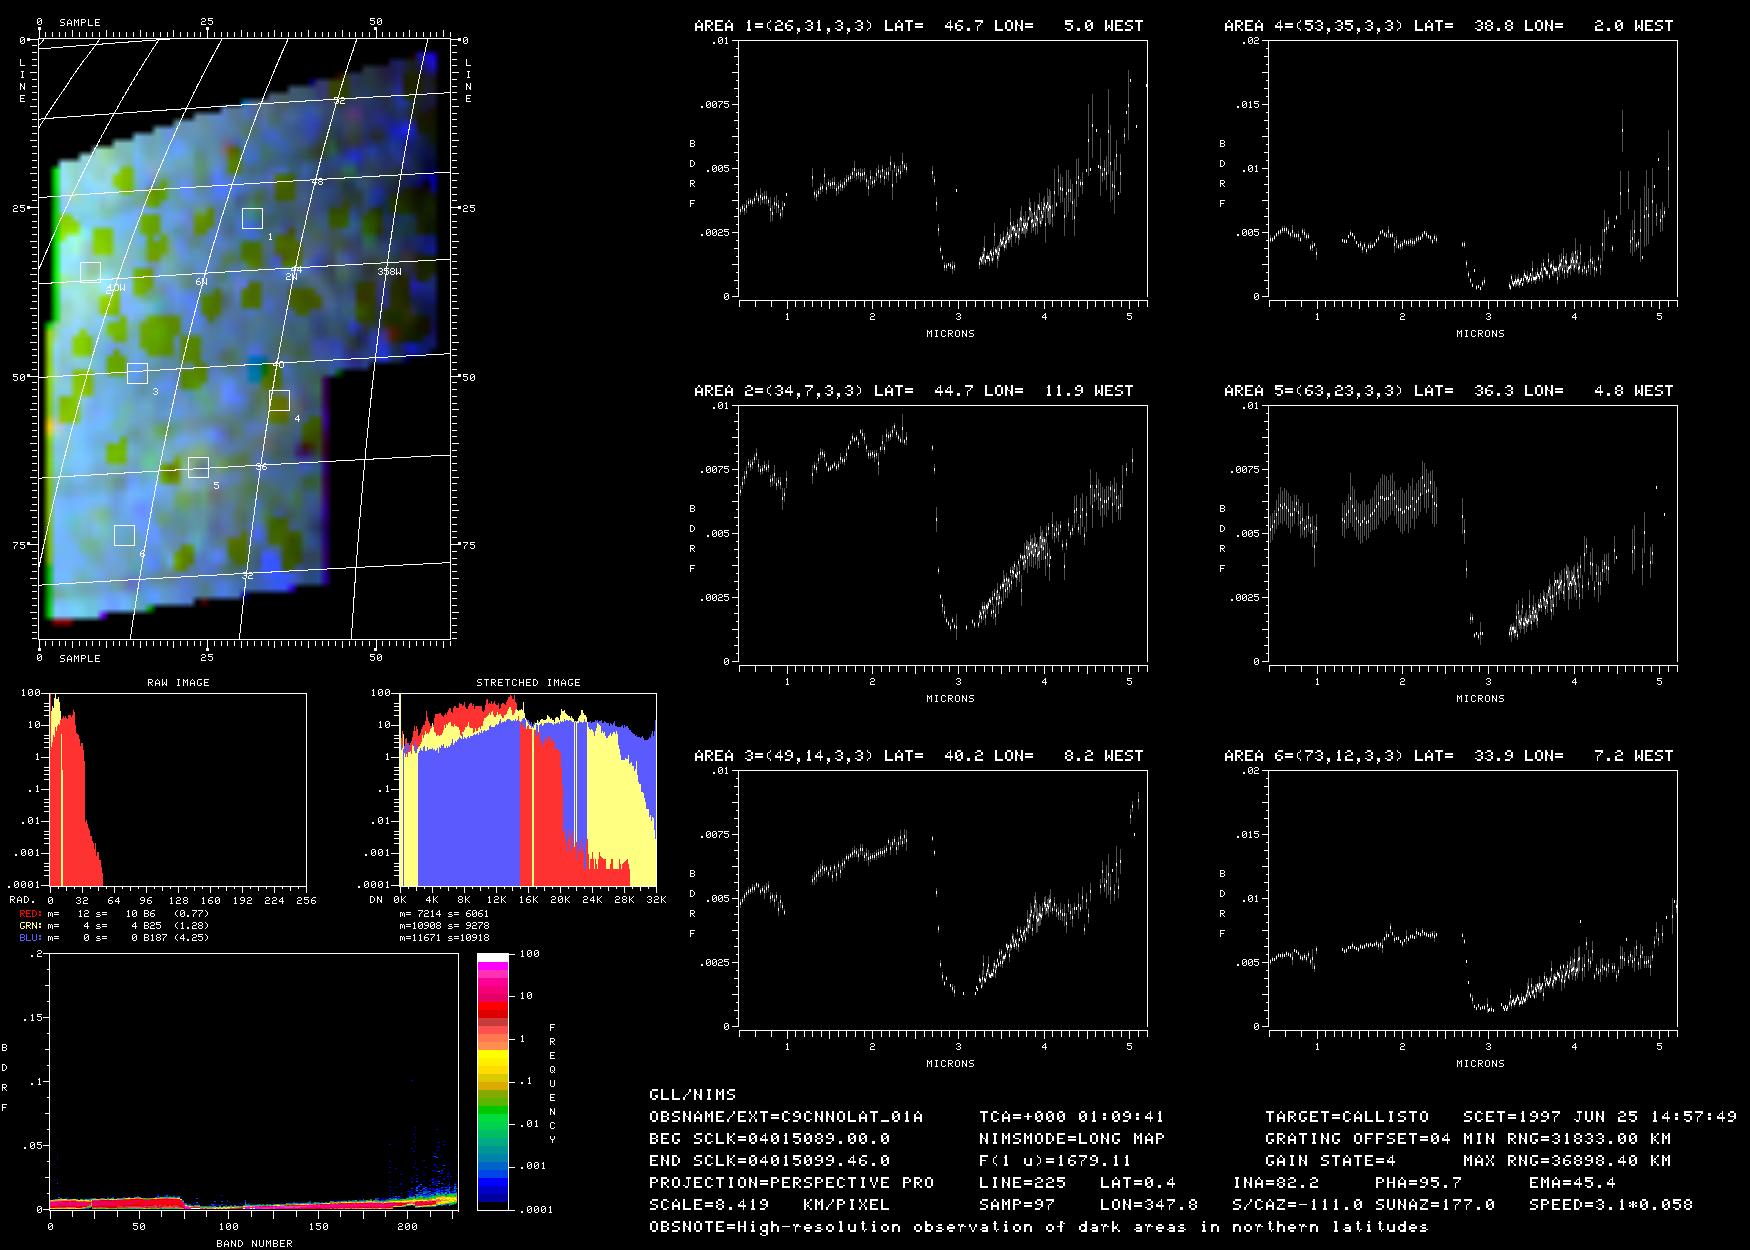
Task: Click the 'BEG SCLK=04015089.00.0' field
Action: coord(770,1139)
